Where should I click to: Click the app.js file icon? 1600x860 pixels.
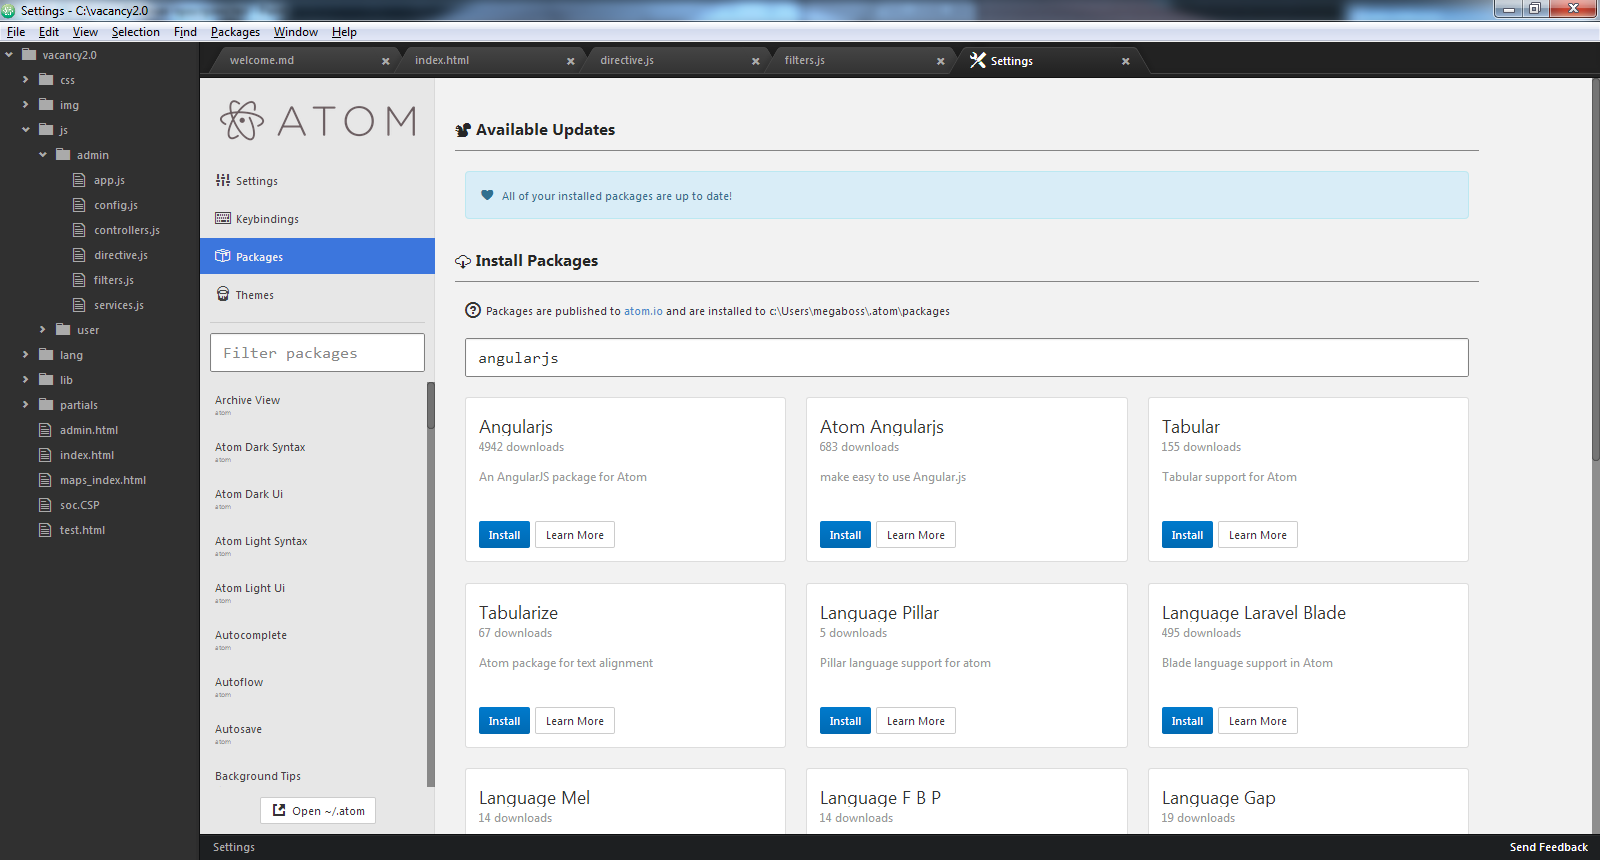[79, 180]
